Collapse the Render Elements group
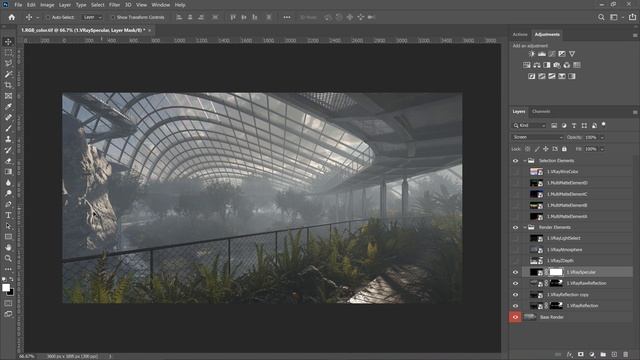 [x=525, y=227]
